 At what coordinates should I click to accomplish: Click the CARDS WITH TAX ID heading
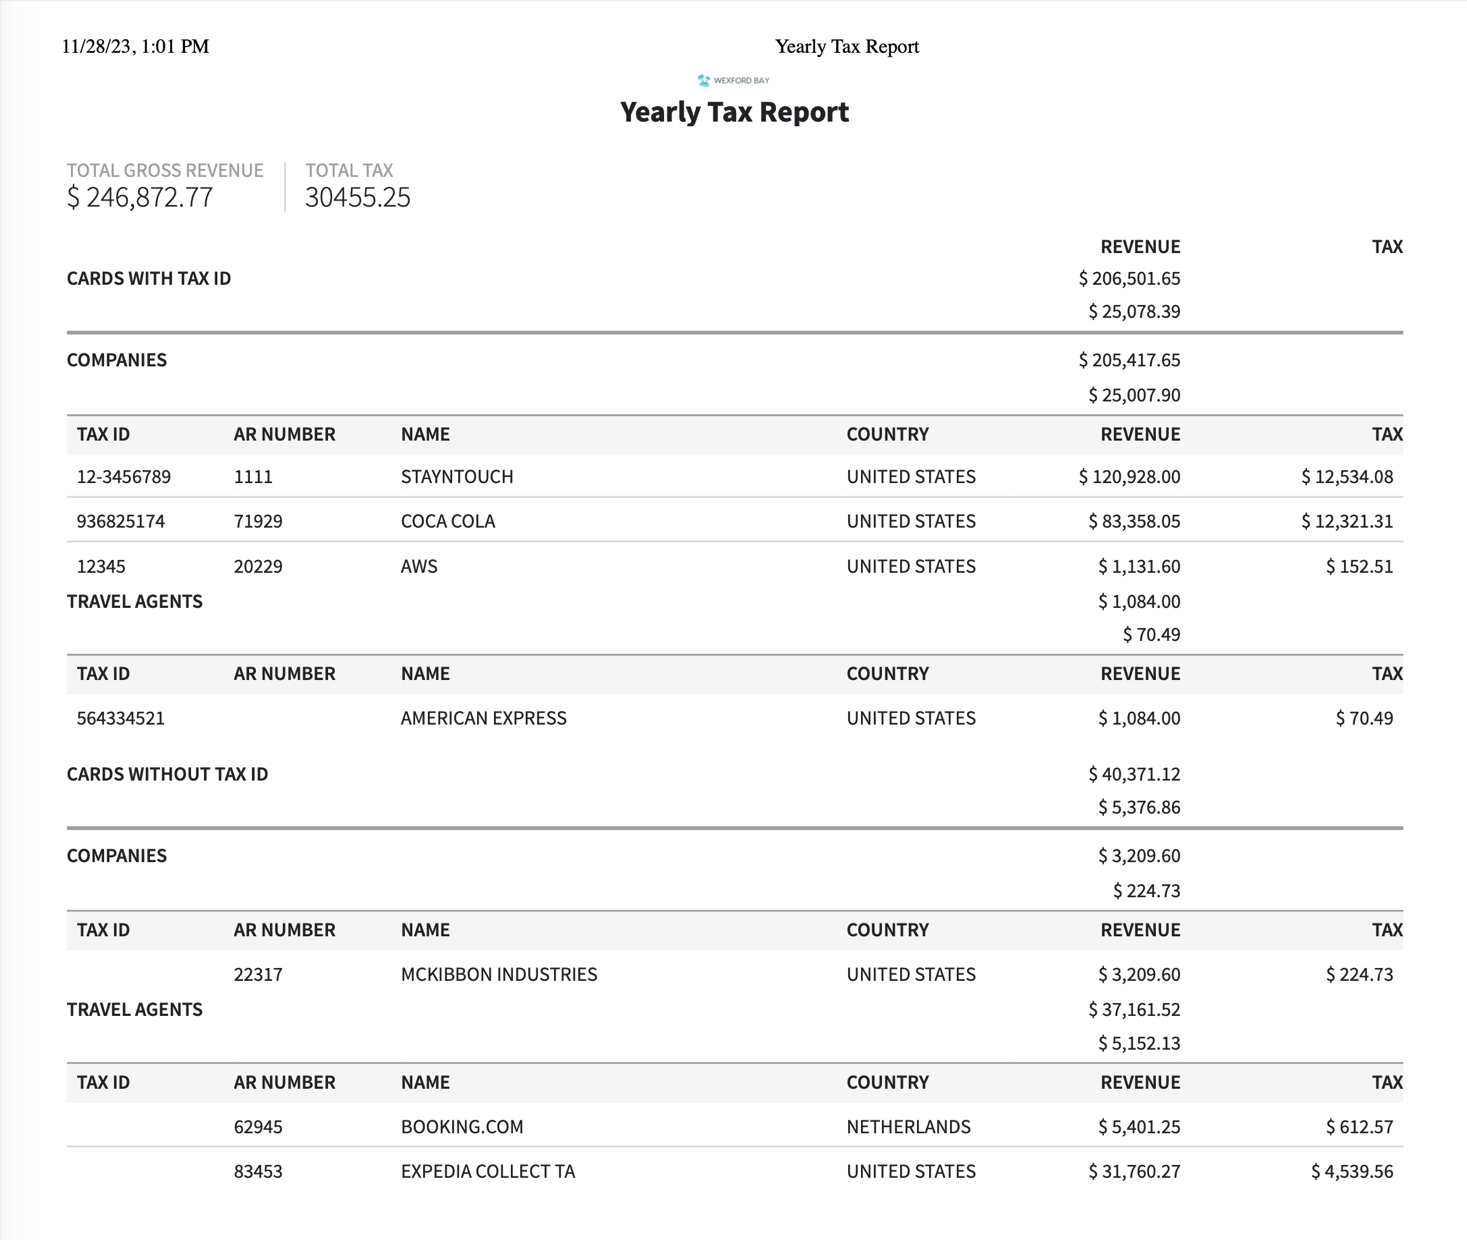(x=149, y=278)
